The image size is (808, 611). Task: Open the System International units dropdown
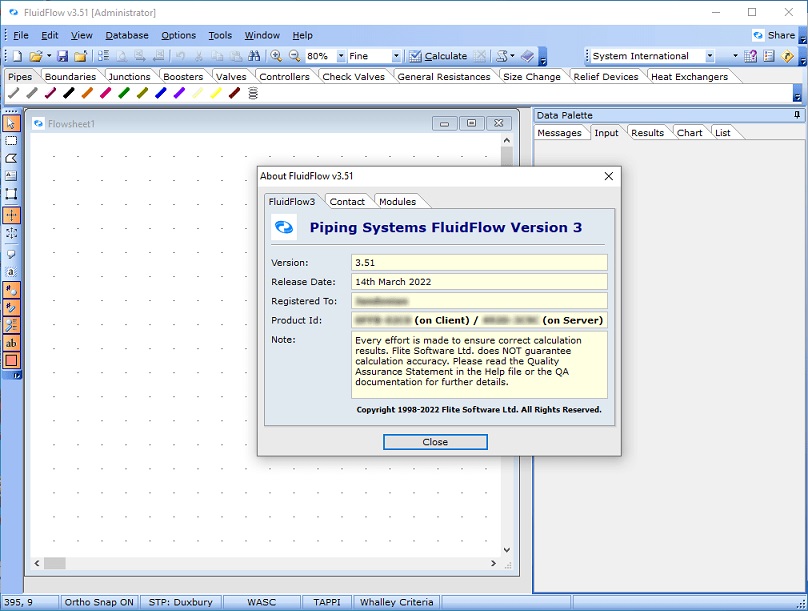[x=710, y=56]
